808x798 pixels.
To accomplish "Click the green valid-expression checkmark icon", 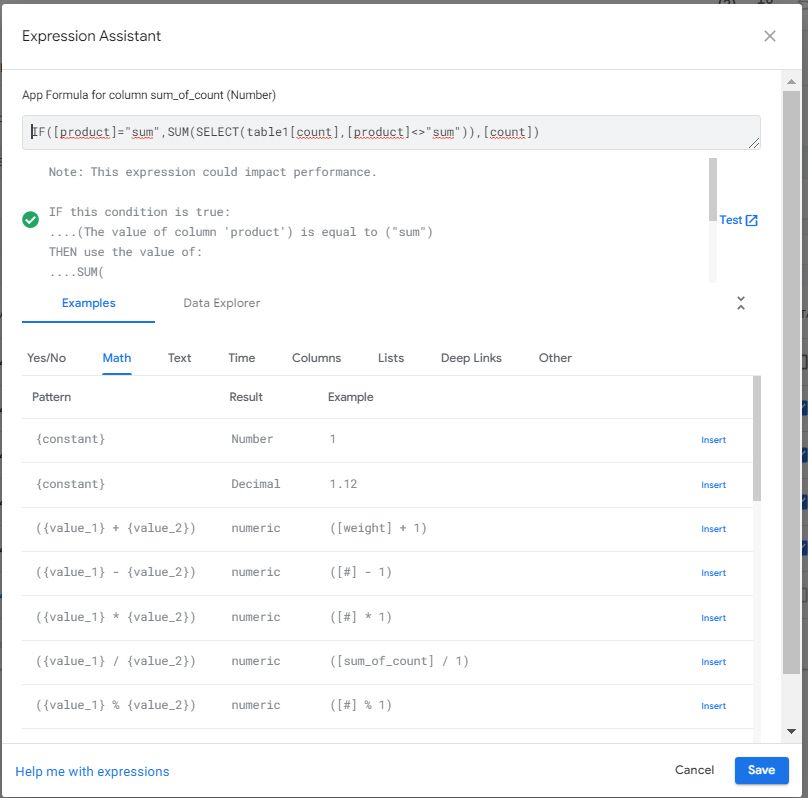I will pyautogui.click(x=30, y=219).
